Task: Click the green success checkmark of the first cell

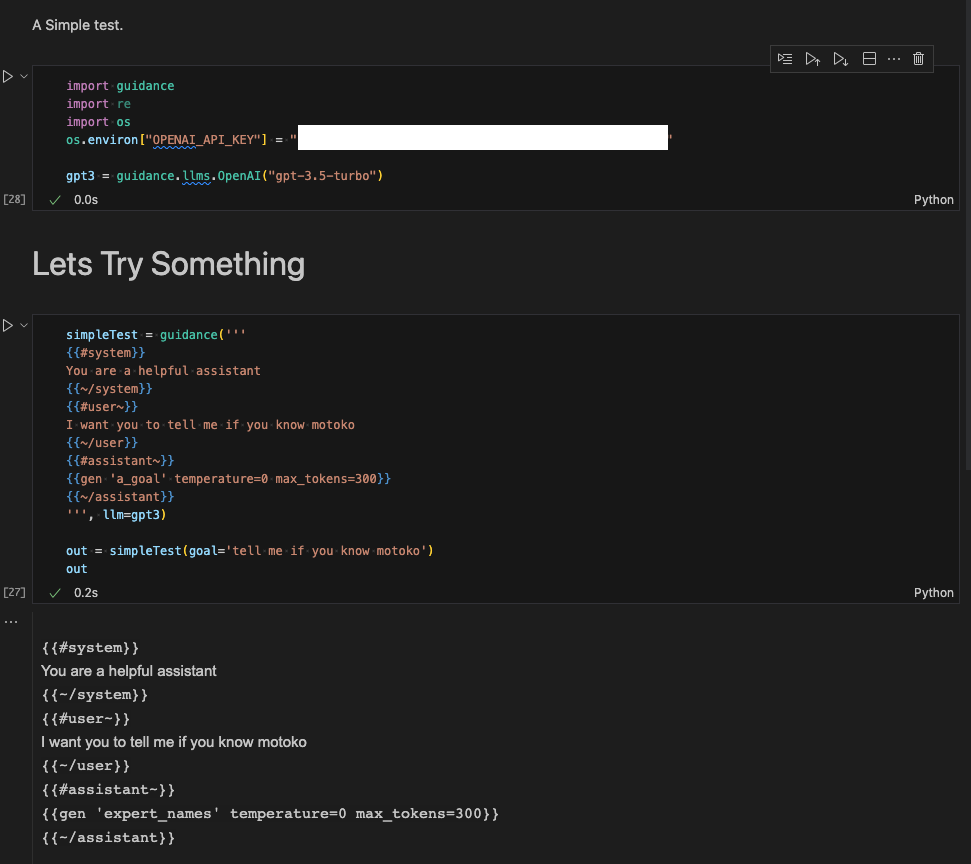Action: click(54, 199)
